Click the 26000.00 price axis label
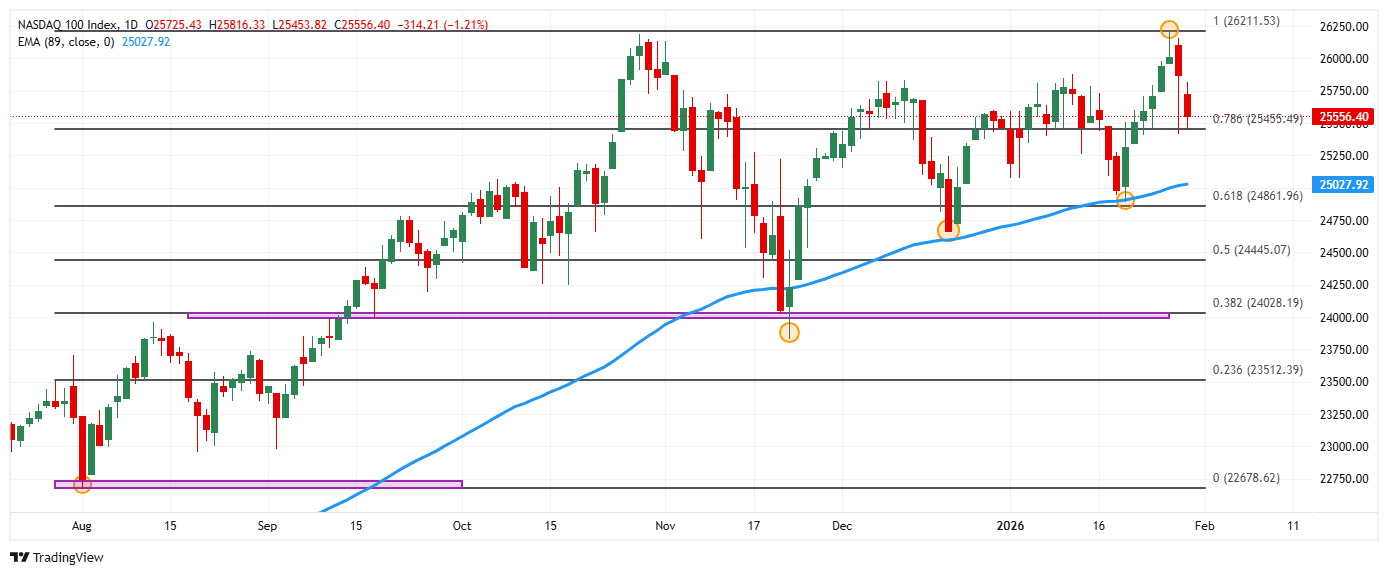The width and height of the screenshot is (1388, 575). [1346, 59]
